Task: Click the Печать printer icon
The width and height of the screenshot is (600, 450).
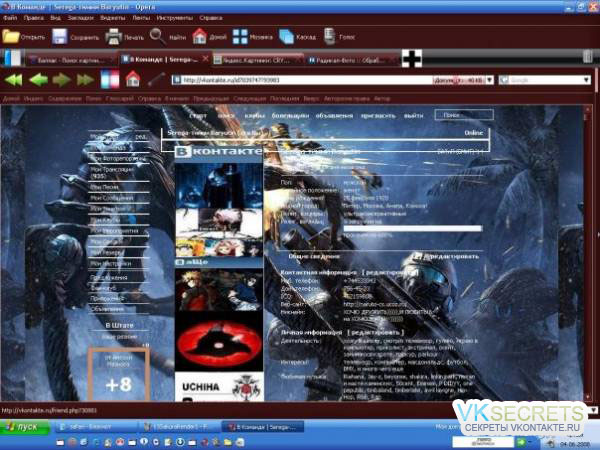Action: point(113,37)
